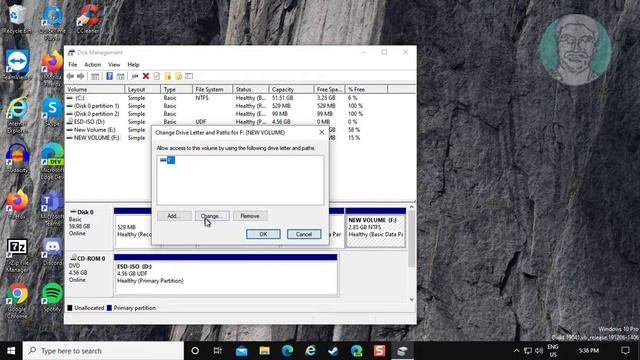Click the Disk 0 label panel
The height and width of the screenshot is (360, 640).
89,227
